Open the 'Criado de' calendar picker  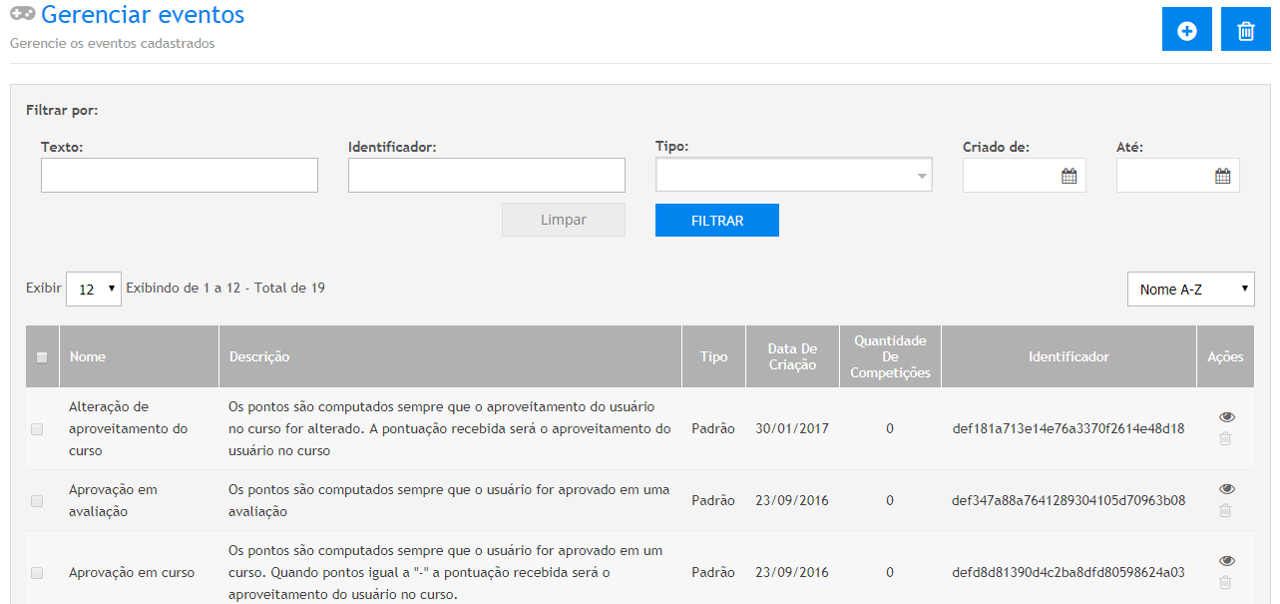coord(1068,176)
